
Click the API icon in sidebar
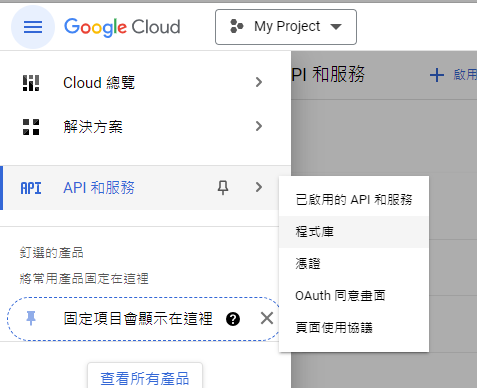click(x=31, y=188)
